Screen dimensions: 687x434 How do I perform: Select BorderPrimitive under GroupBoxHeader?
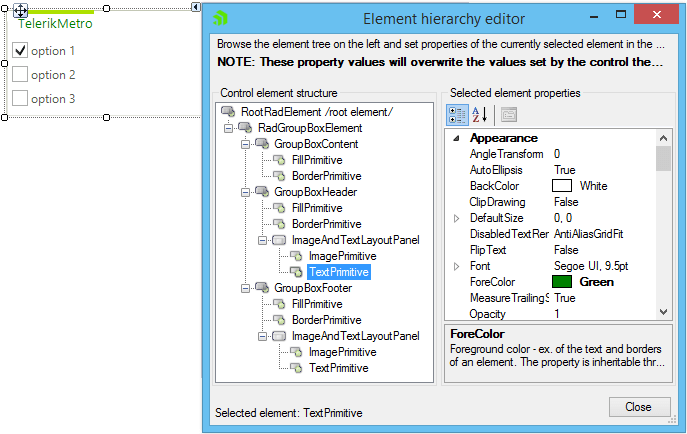point(326,224)
